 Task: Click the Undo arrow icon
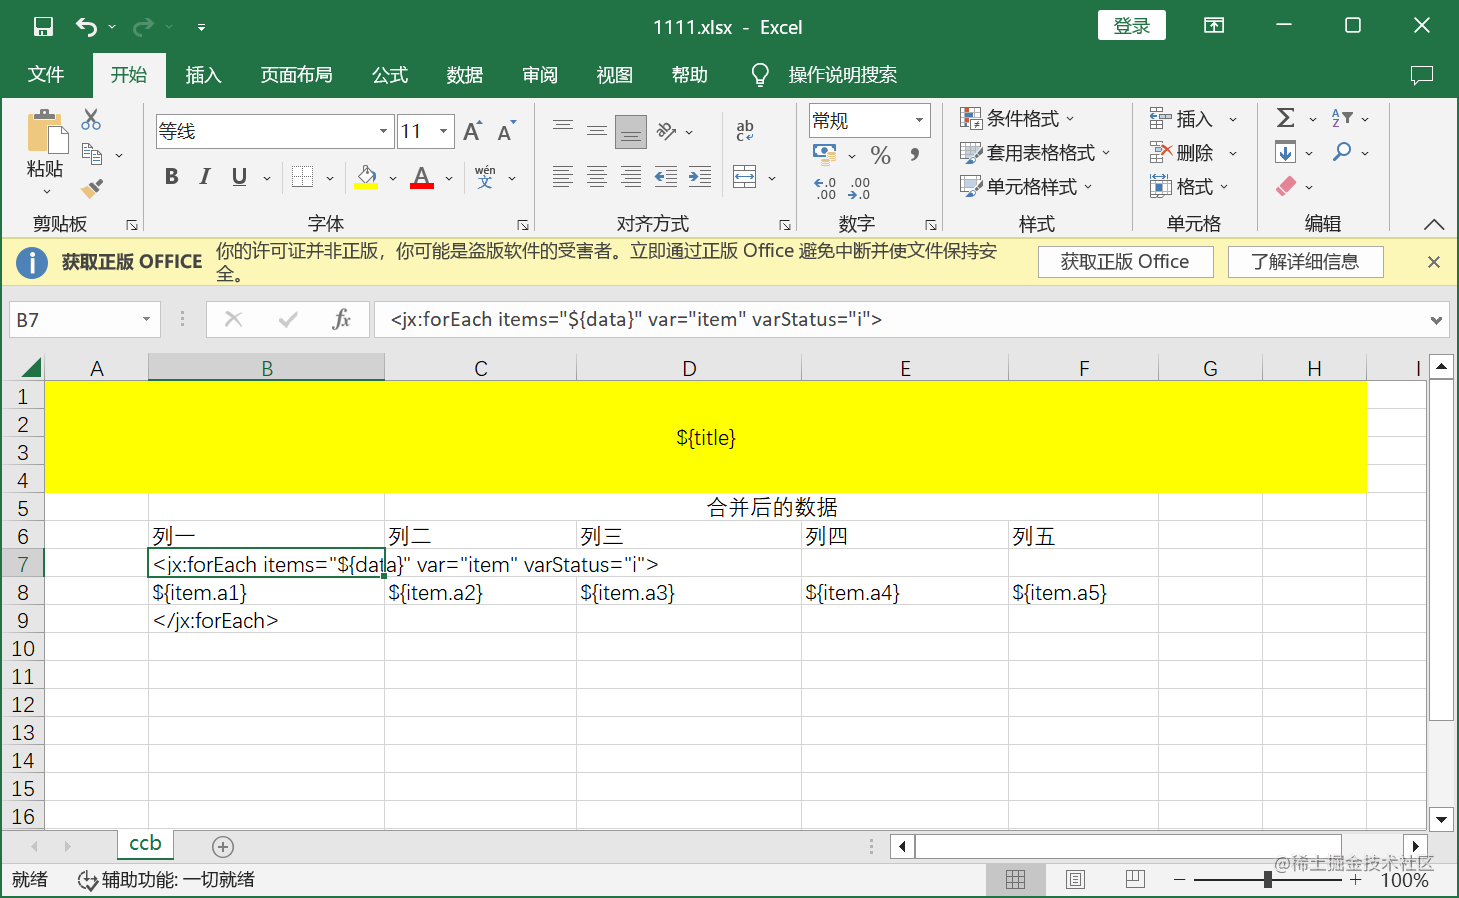click(88, 26)
